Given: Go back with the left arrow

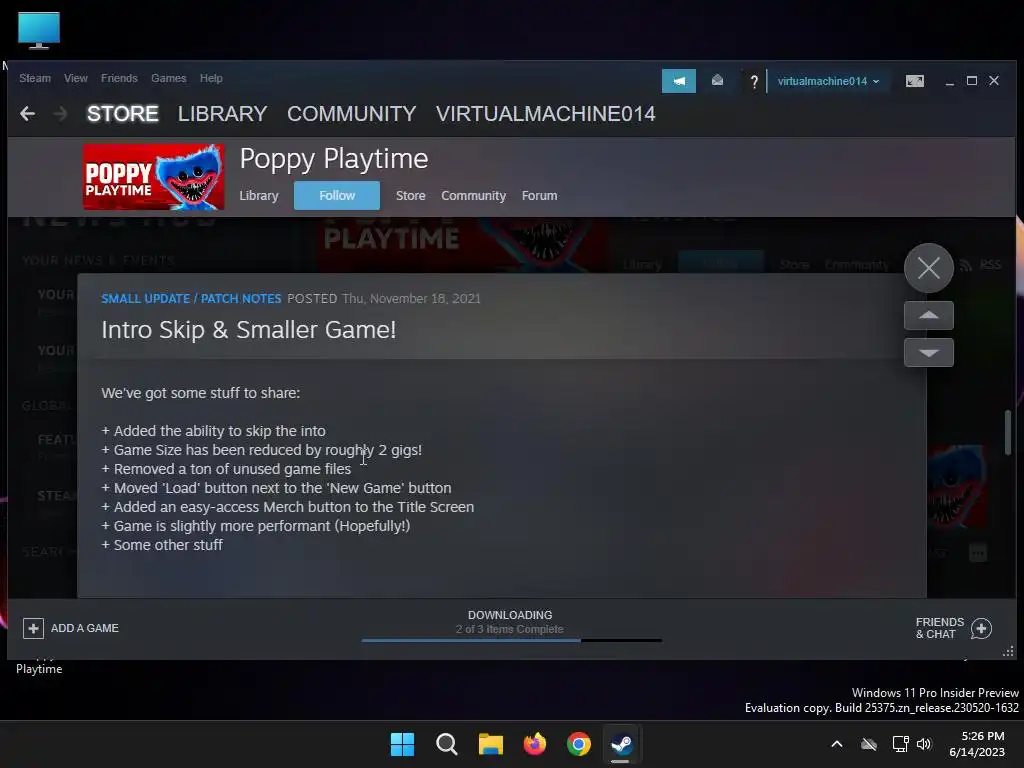Looking at the screenshot, I should click(27, 114).
